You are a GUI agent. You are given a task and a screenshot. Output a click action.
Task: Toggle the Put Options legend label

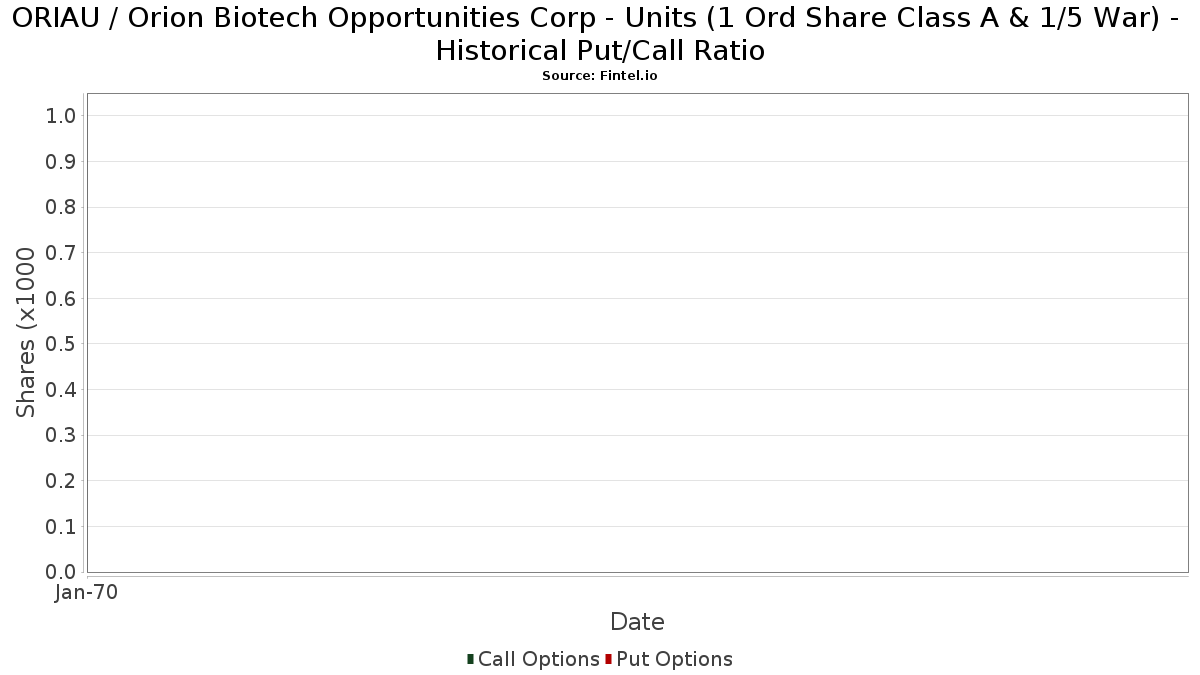674,659
